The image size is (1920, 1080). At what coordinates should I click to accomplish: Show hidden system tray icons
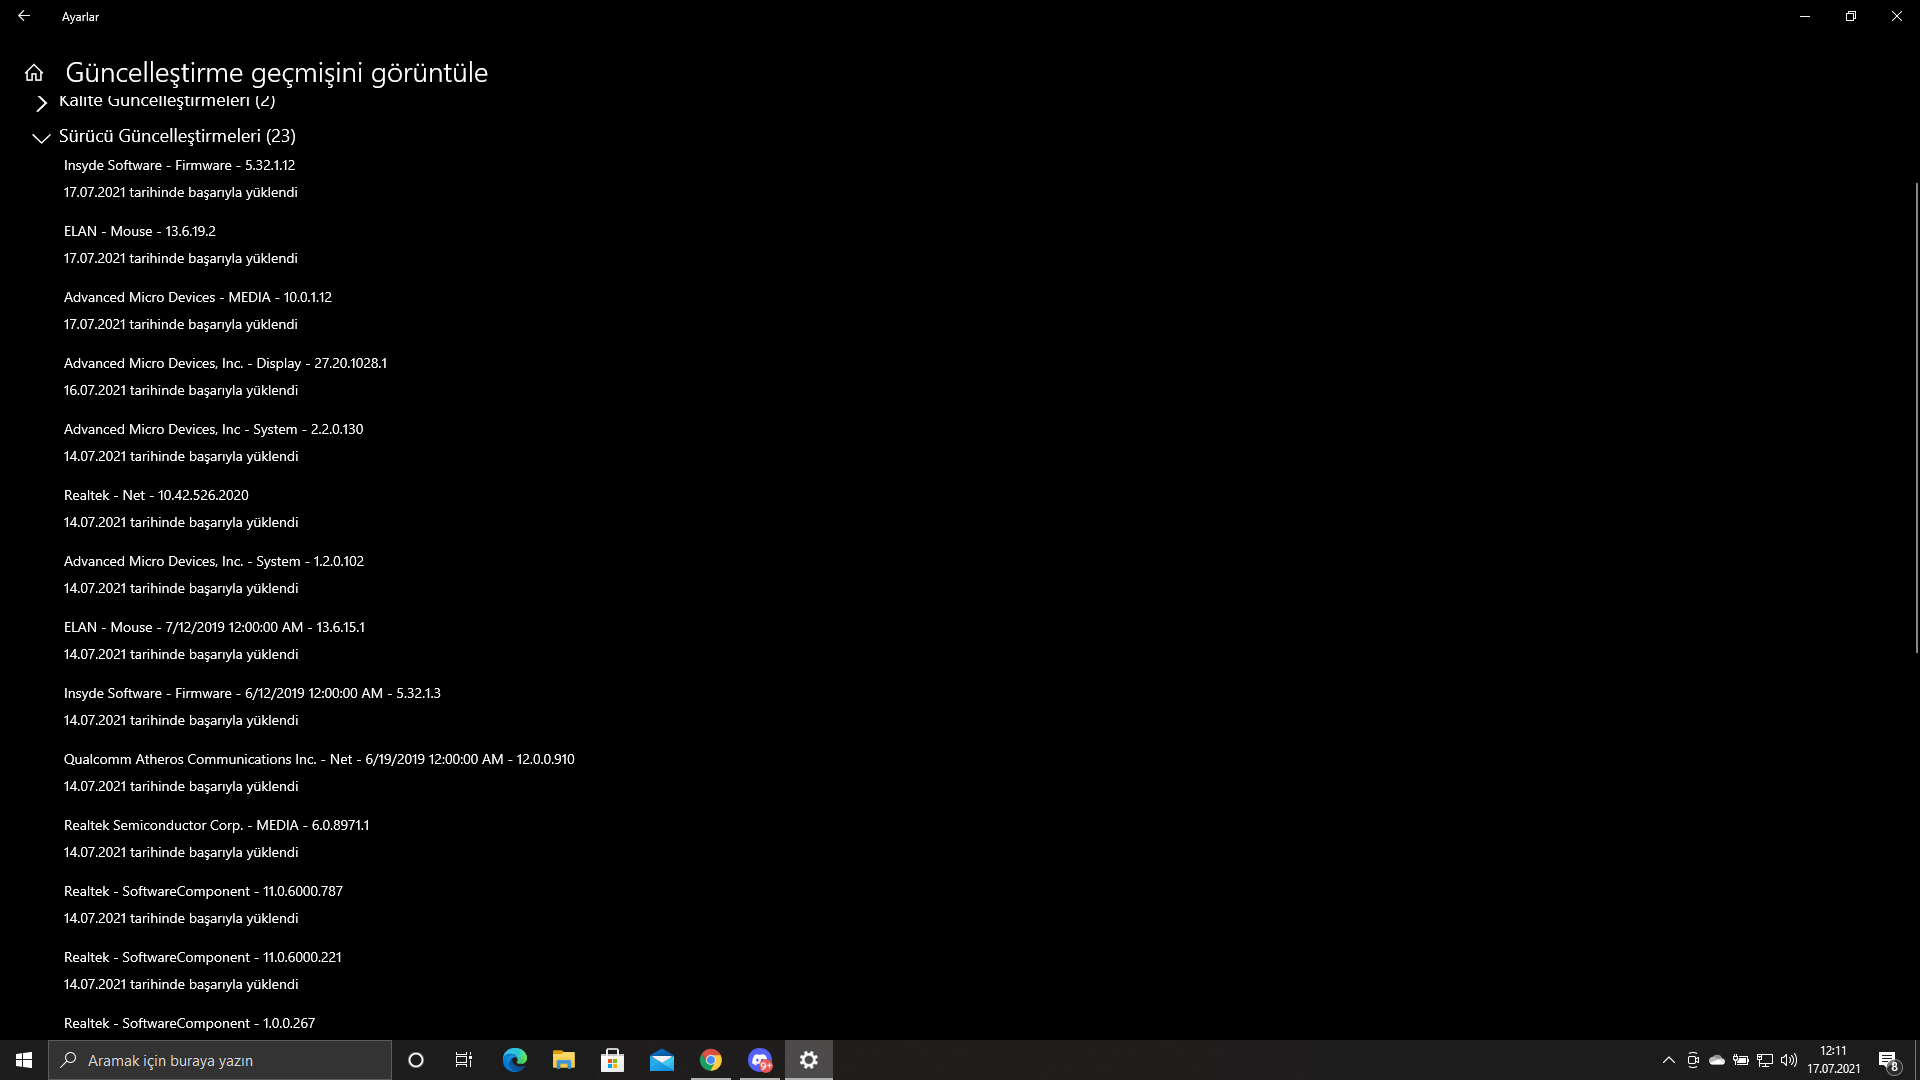pyautogui.click(x=1668, y=1060)
